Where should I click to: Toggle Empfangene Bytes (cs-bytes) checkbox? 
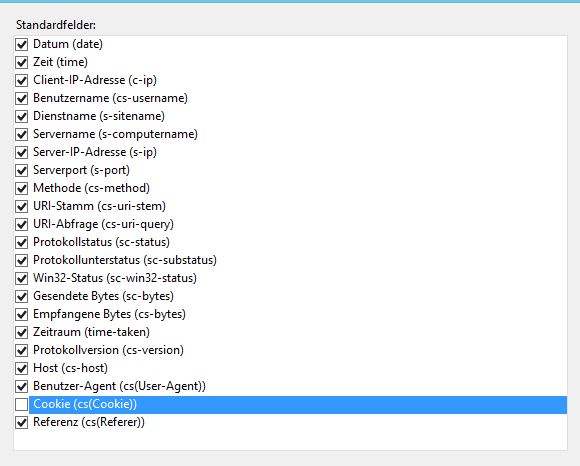(21, 314)
